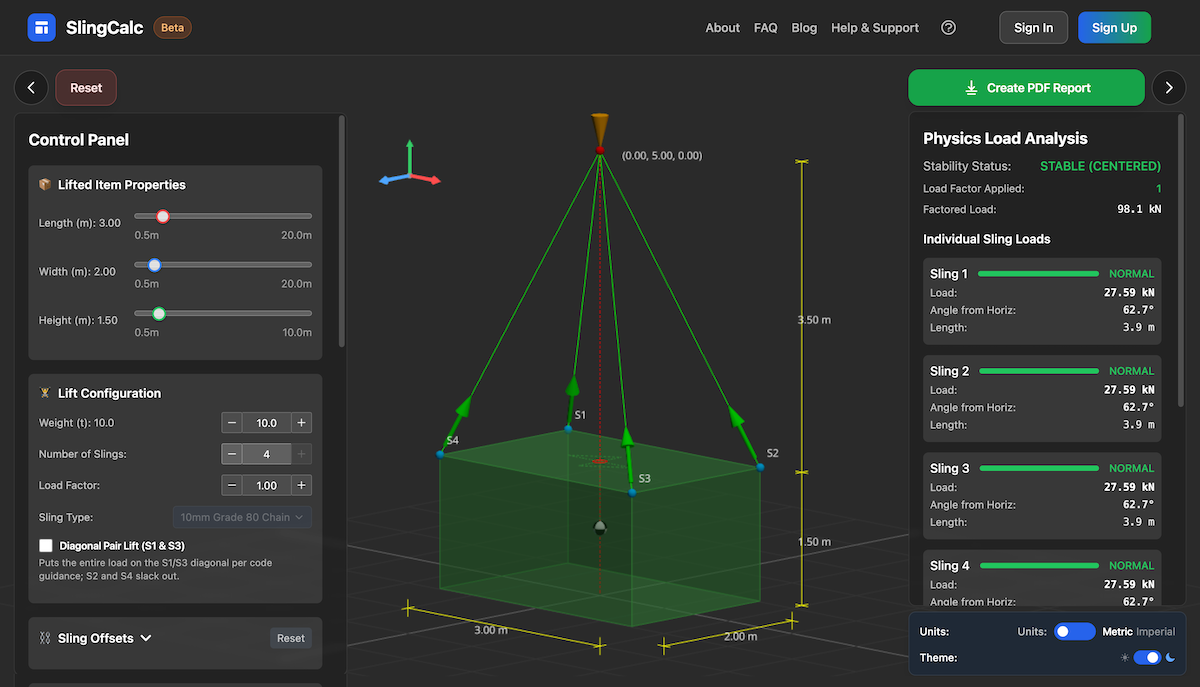Toggle the Theme switch
Image resolution: width=1200 pixels, height=687 pixels.
pos(1147,657)
